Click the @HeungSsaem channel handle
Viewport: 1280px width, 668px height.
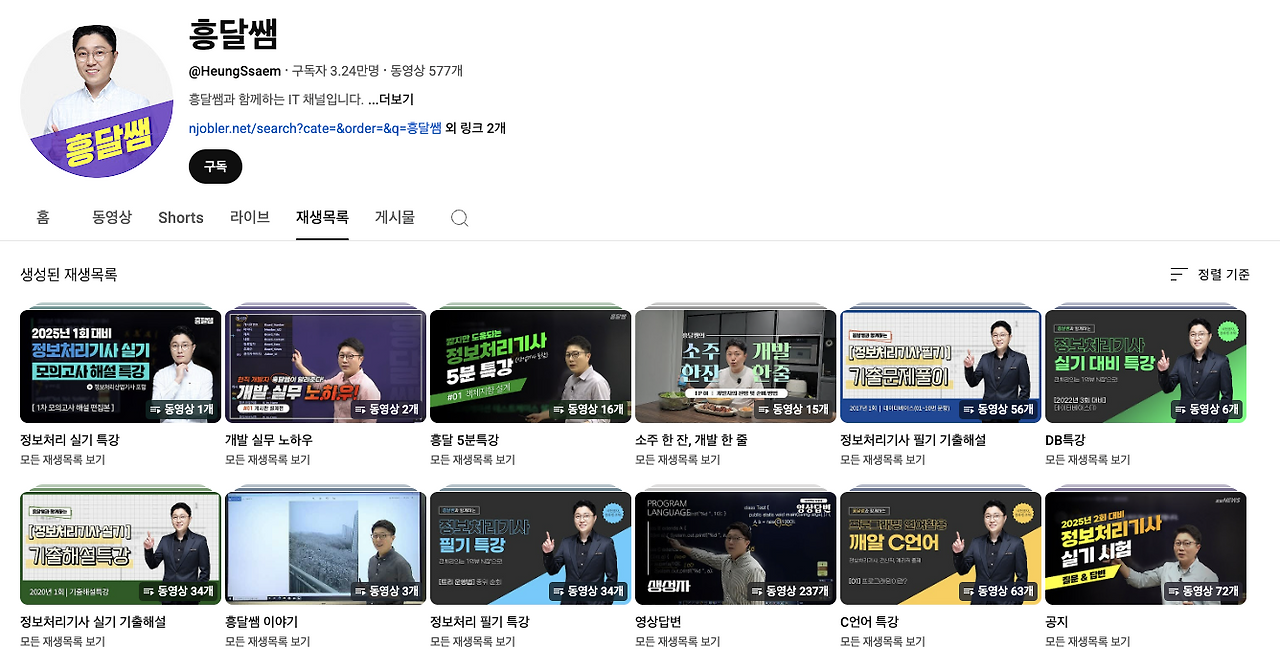[235, 71]
